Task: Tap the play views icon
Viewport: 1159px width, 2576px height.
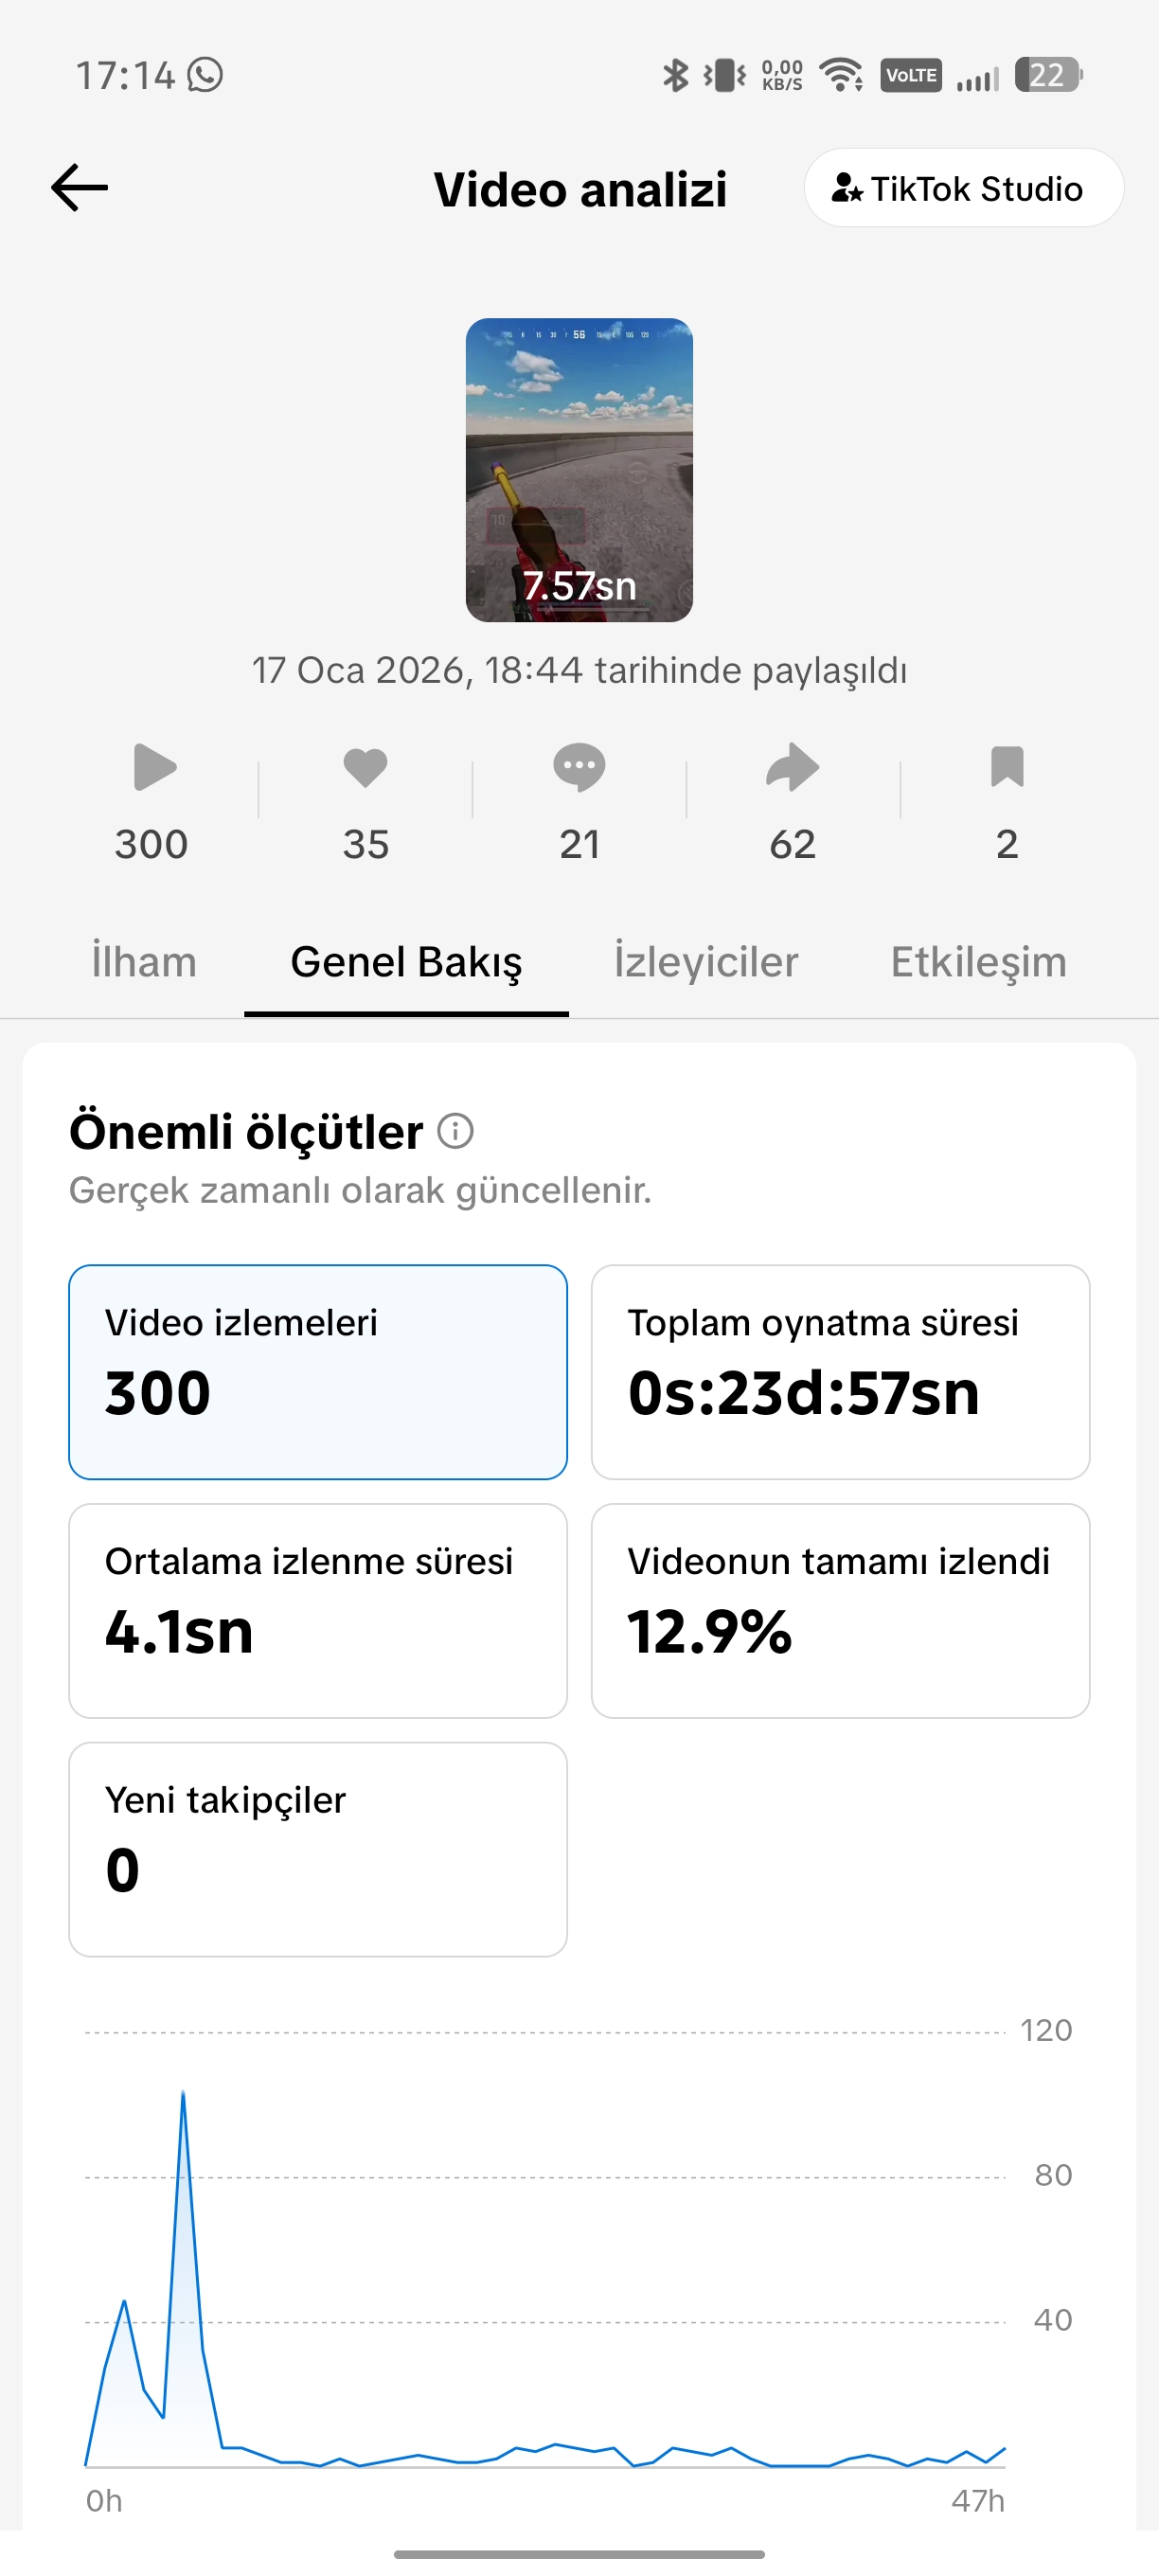Action: (x=154, y=768)
